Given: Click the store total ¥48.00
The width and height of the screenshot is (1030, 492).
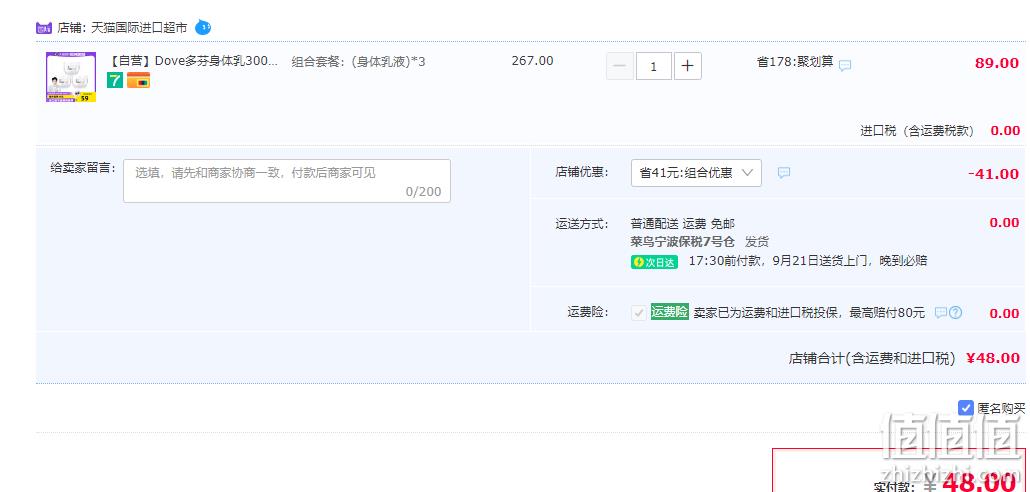Looking at the screenshot, I should 993,358.
